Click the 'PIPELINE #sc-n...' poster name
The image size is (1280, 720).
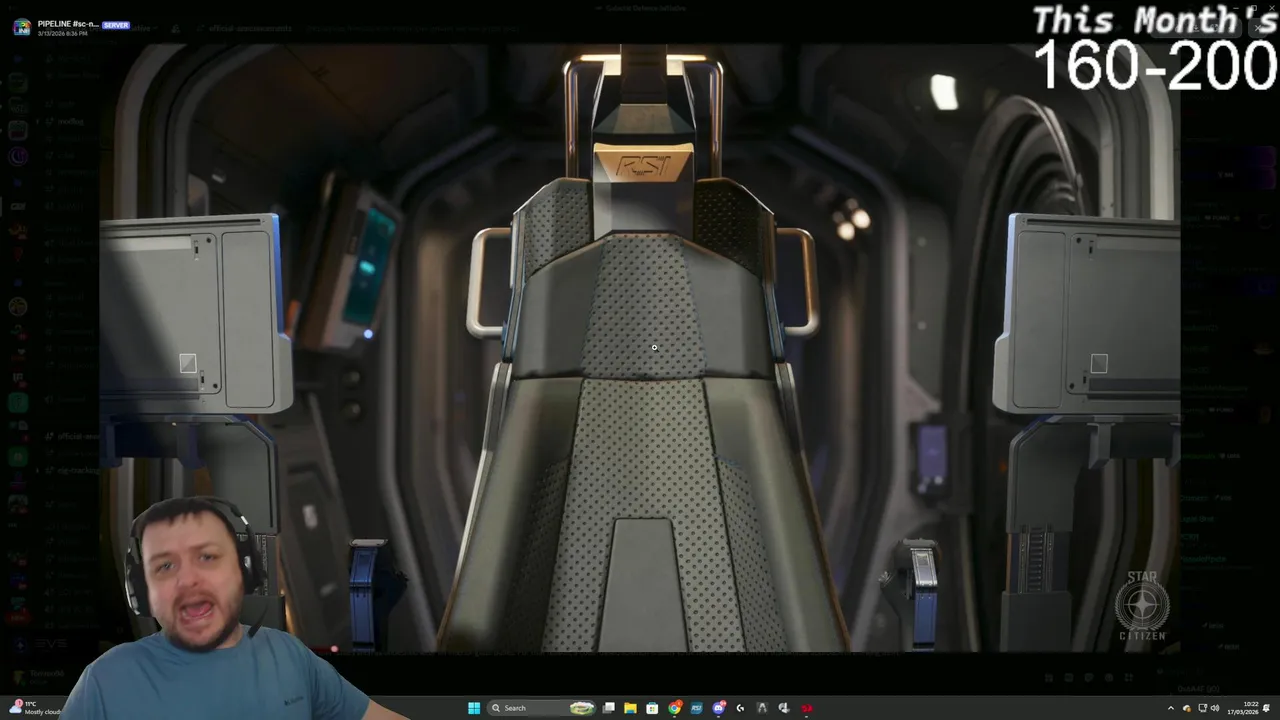[68, 23]
